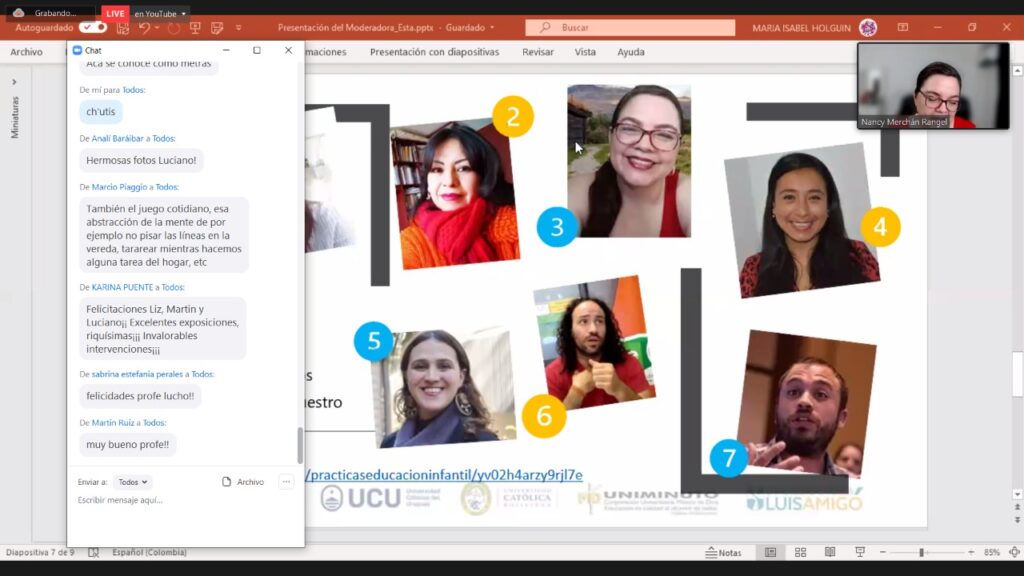
Task: Expand the YouTube live stream dropdown
Action: point(185,13)
